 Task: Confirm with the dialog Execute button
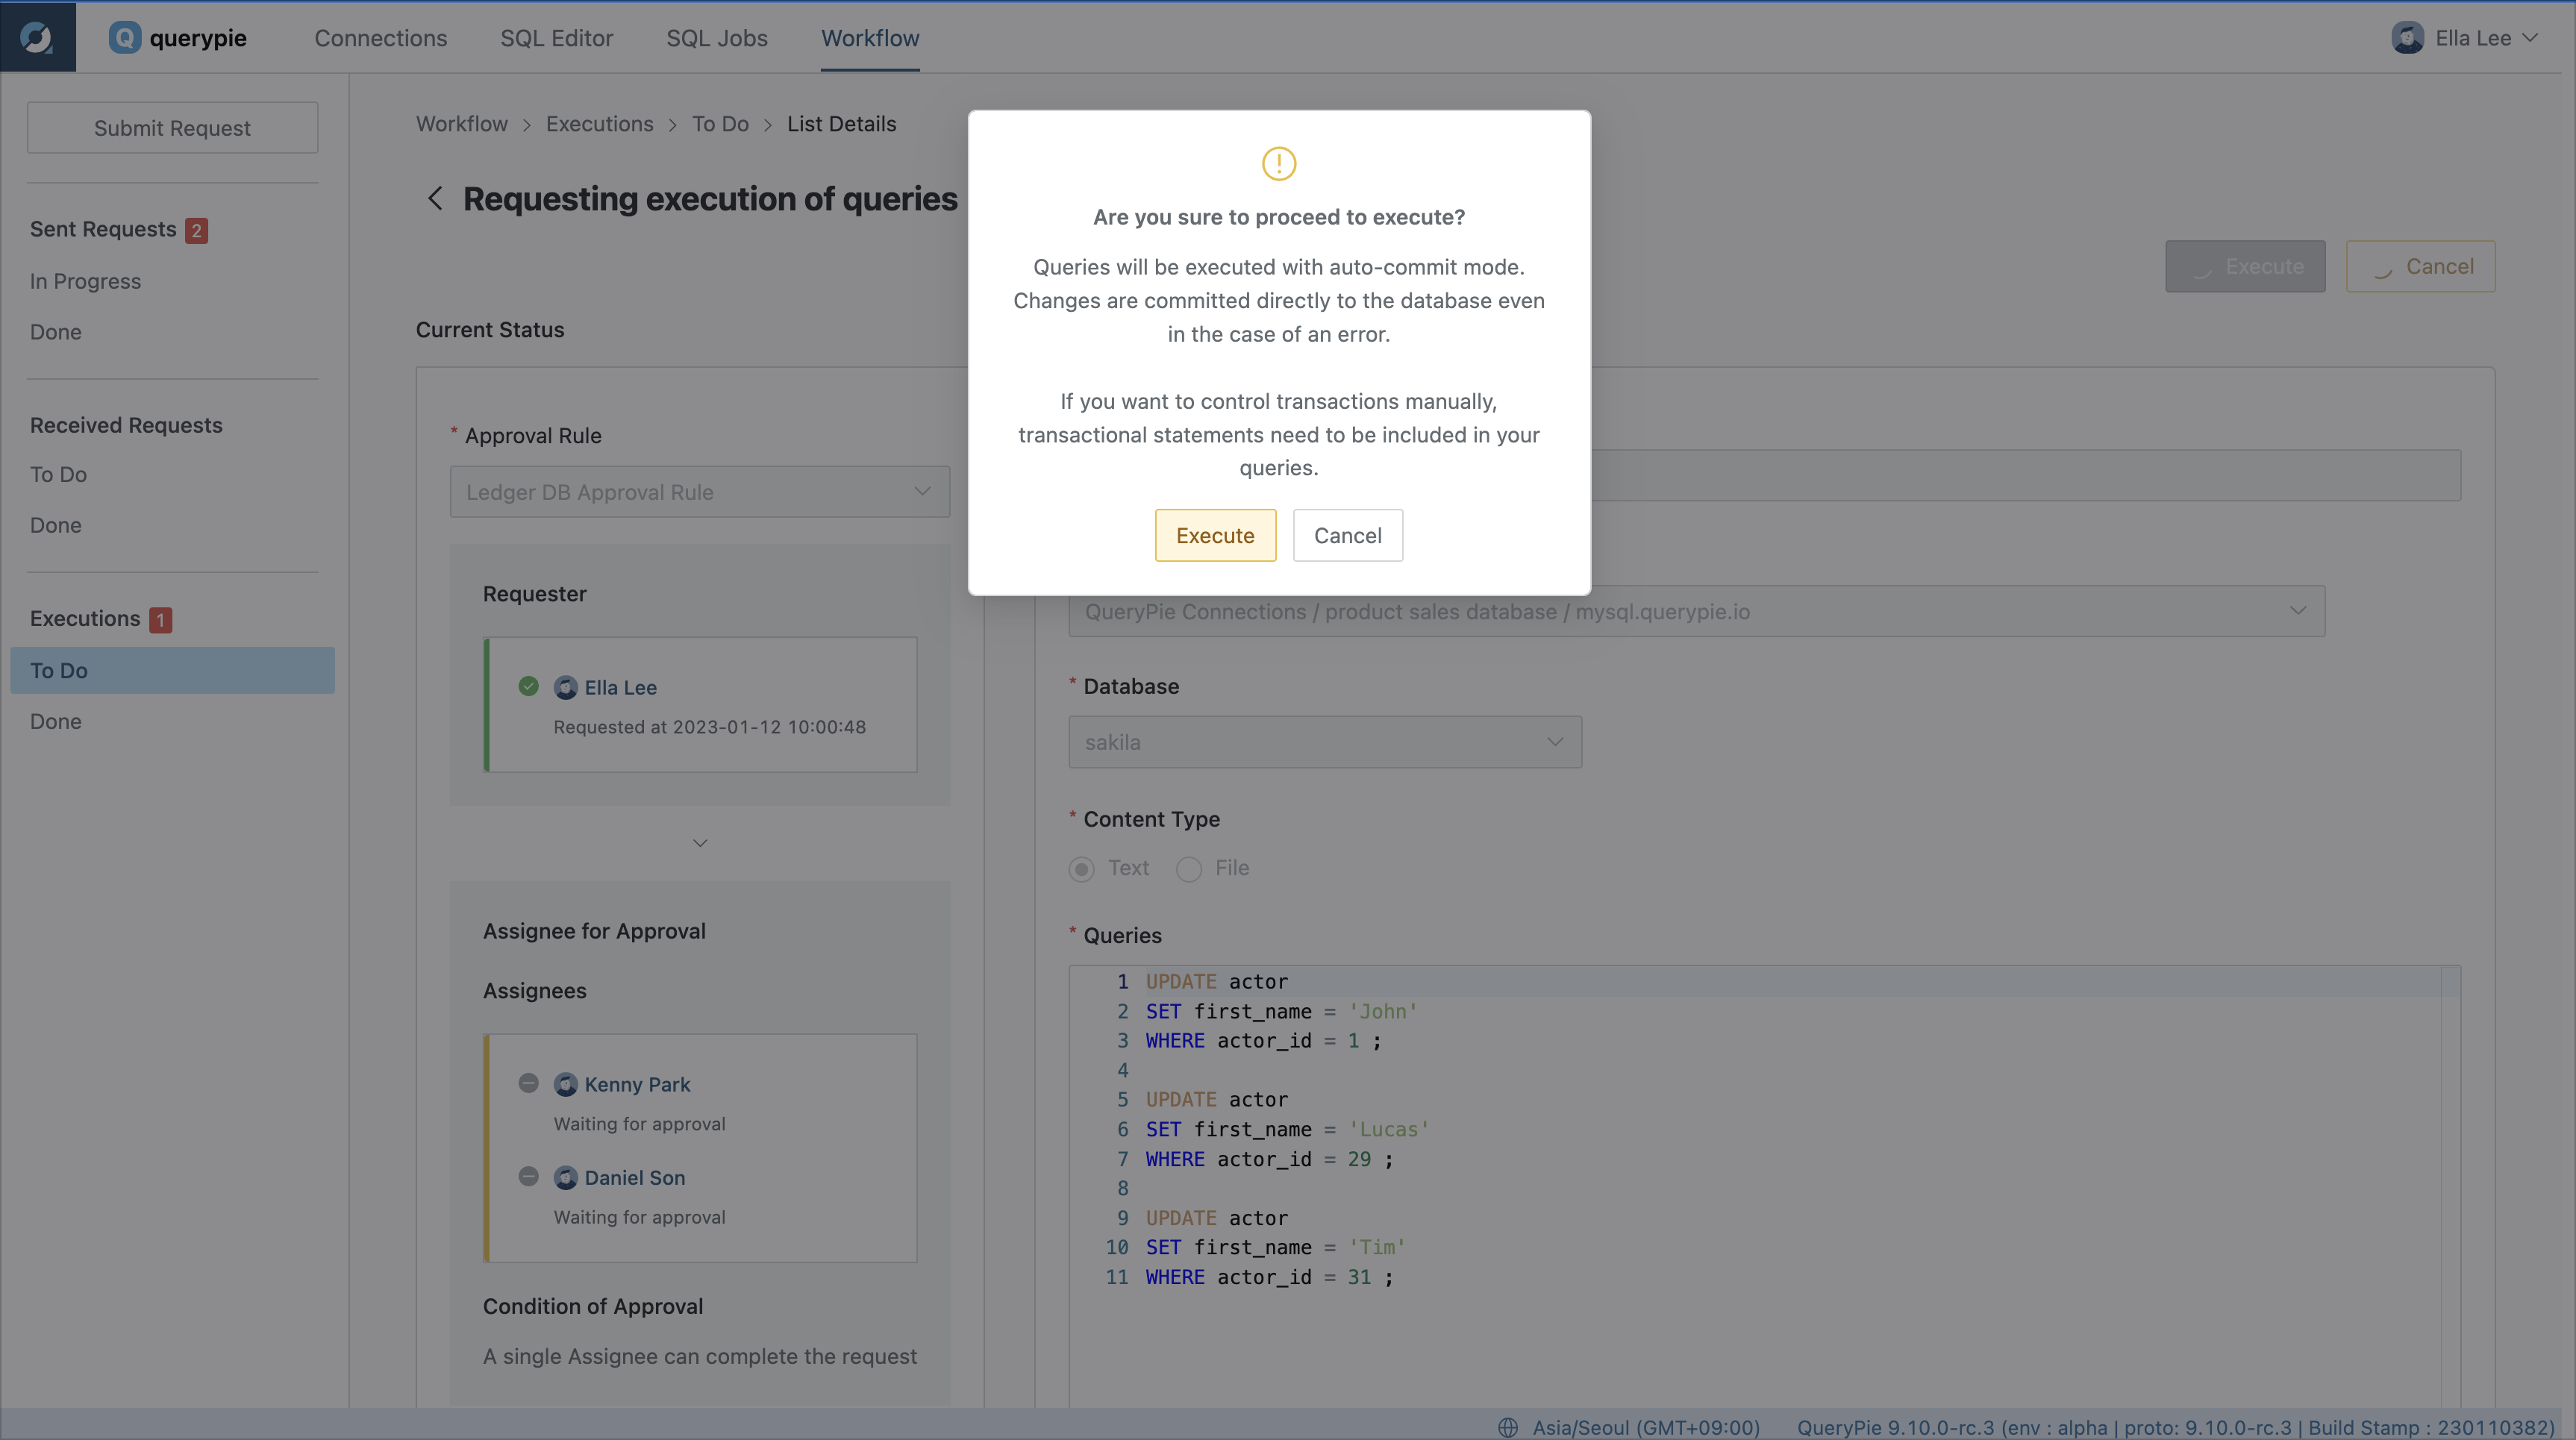pos(1215,535)
